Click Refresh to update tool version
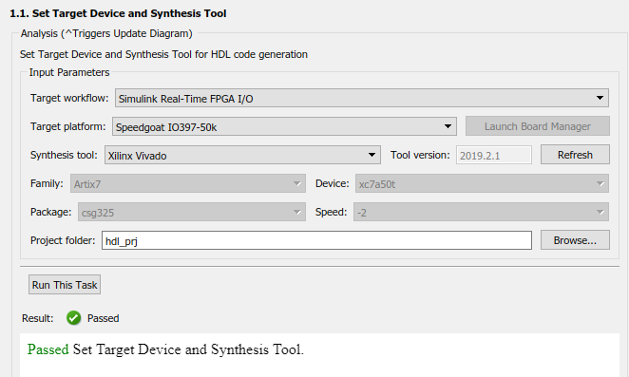 coord(575,155)
